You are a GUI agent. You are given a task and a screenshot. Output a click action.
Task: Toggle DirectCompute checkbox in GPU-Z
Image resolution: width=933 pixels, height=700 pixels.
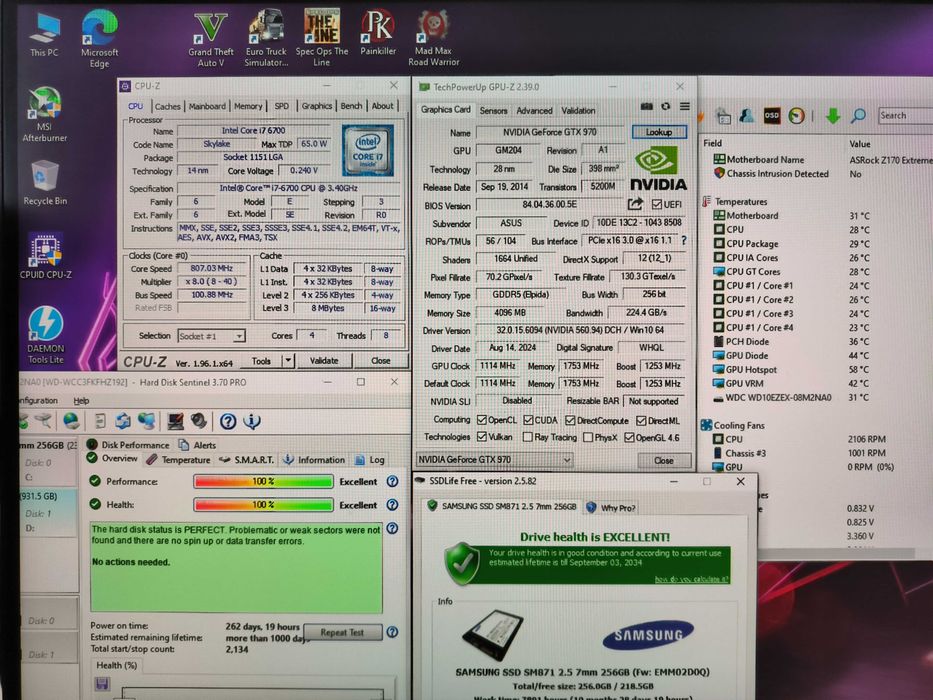tap(570, 420)
